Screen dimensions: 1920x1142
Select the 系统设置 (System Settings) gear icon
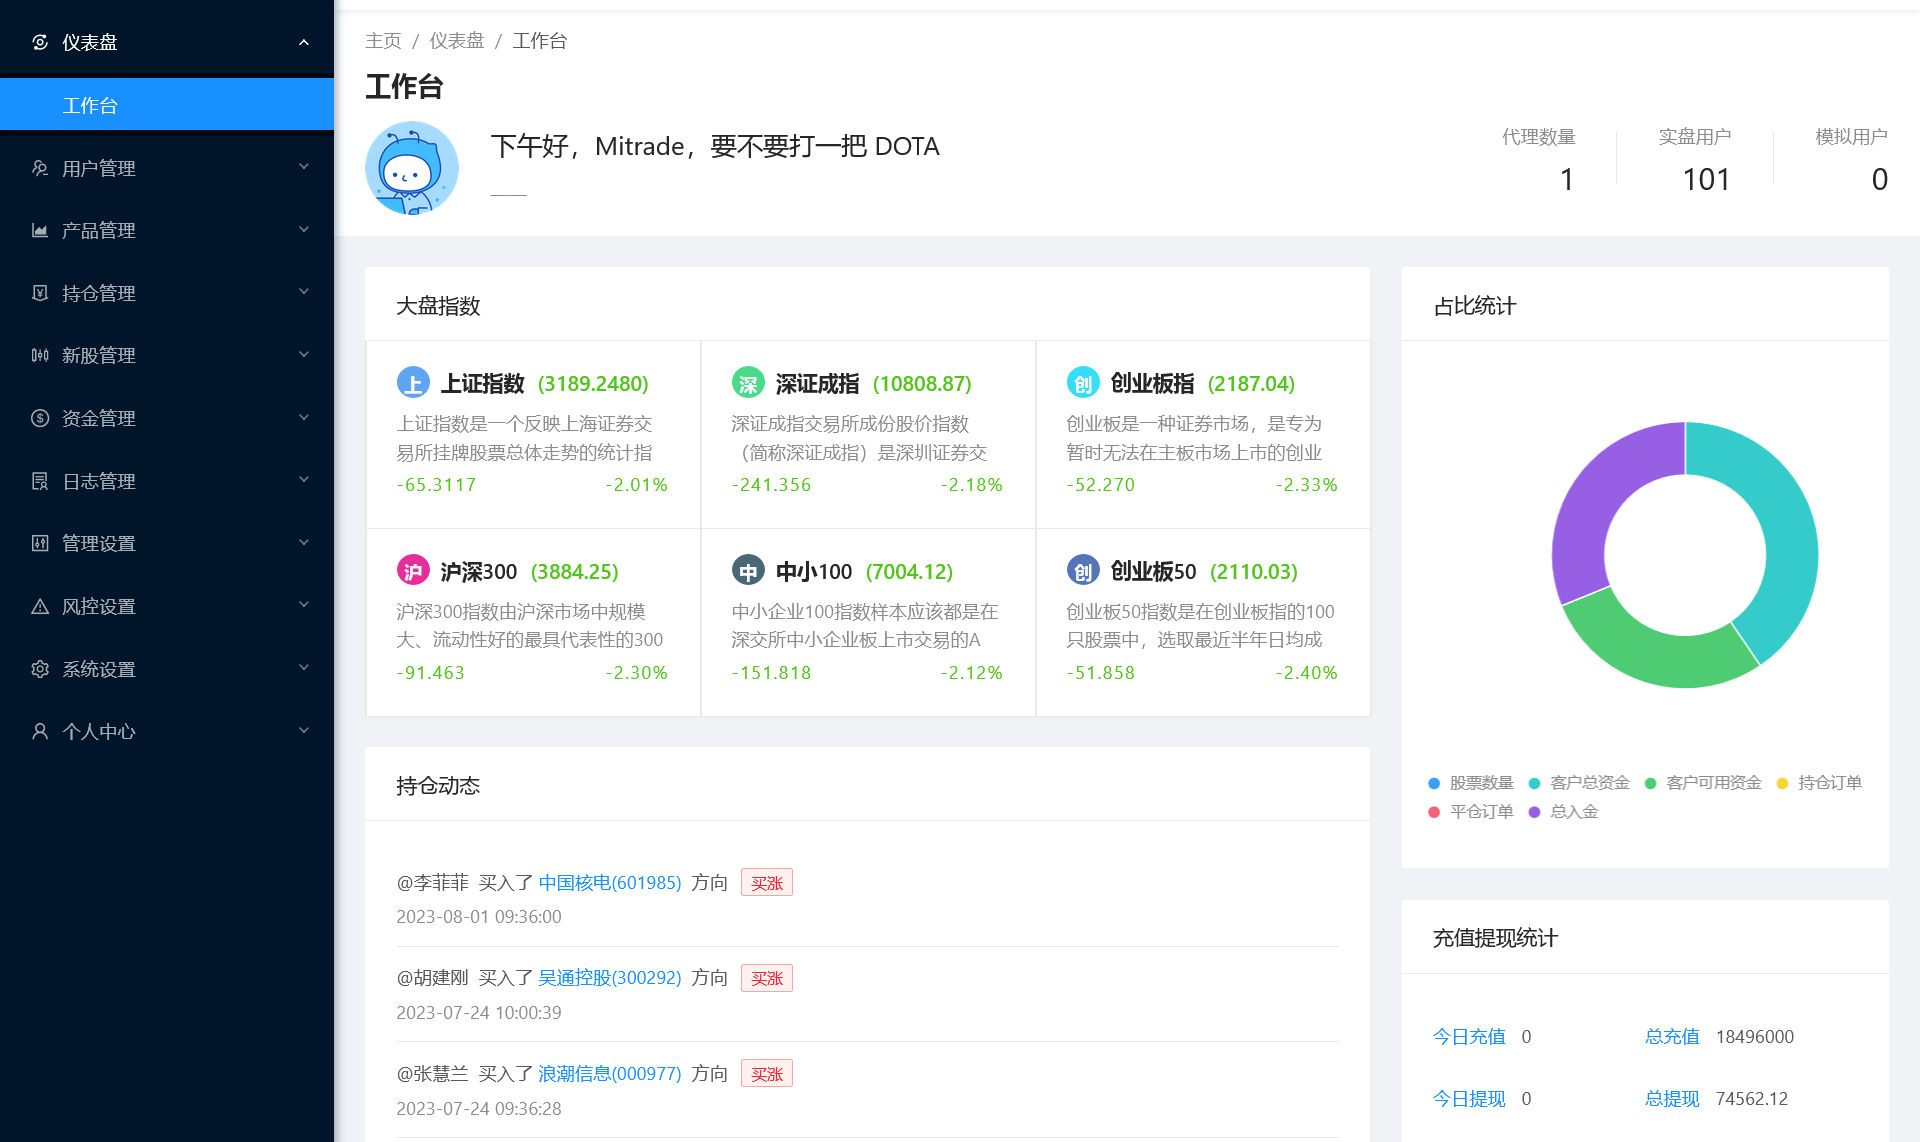[40, 668]
